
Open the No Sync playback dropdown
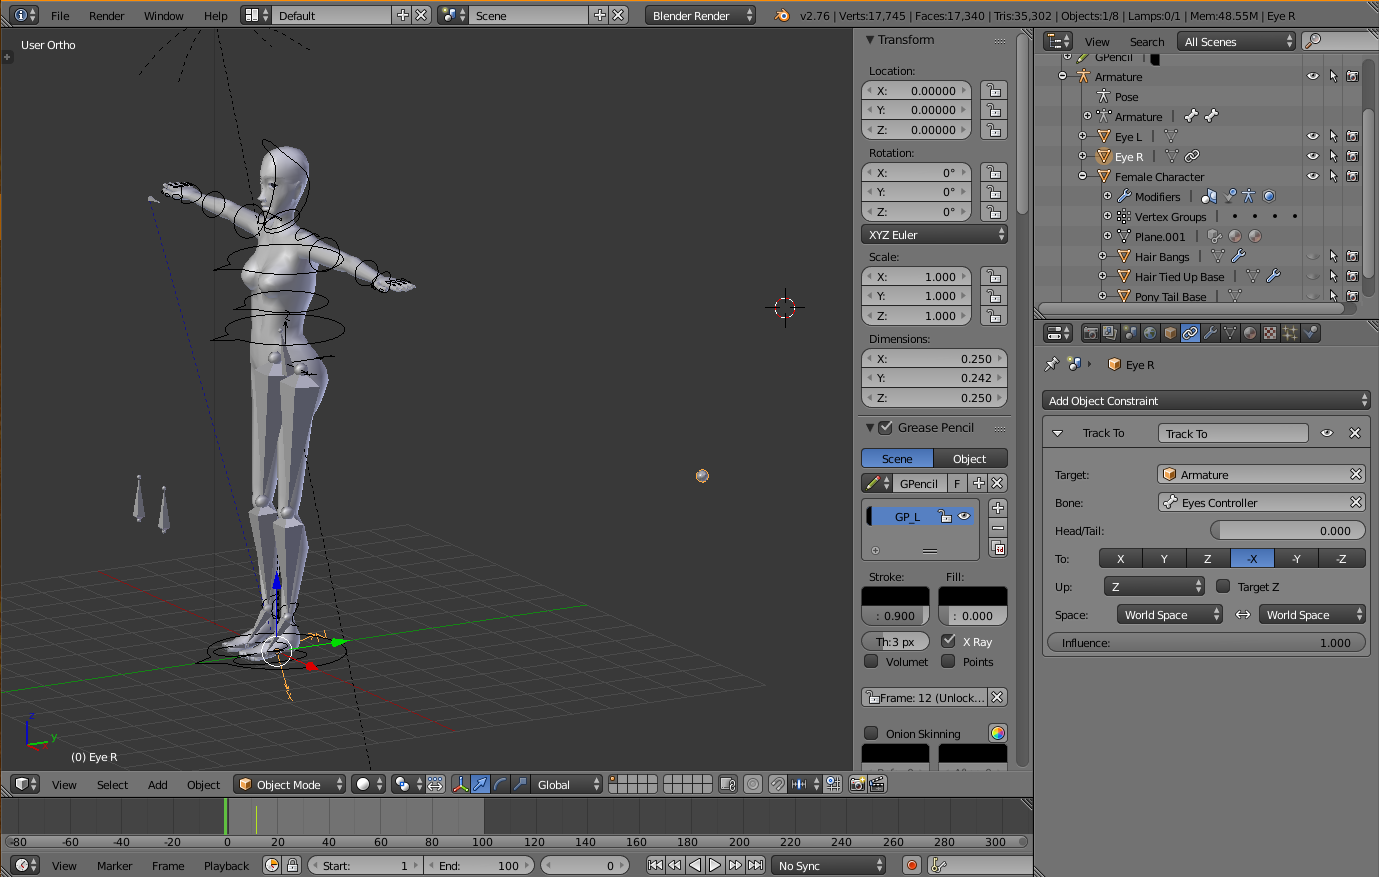click(x=829, y=865)
